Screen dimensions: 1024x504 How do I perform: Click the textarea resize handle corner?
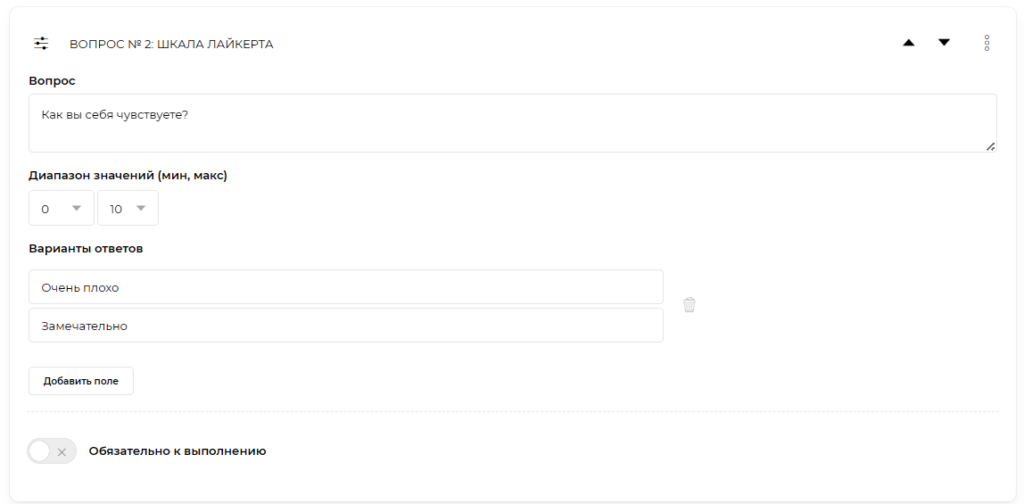(x=990, y=146)
